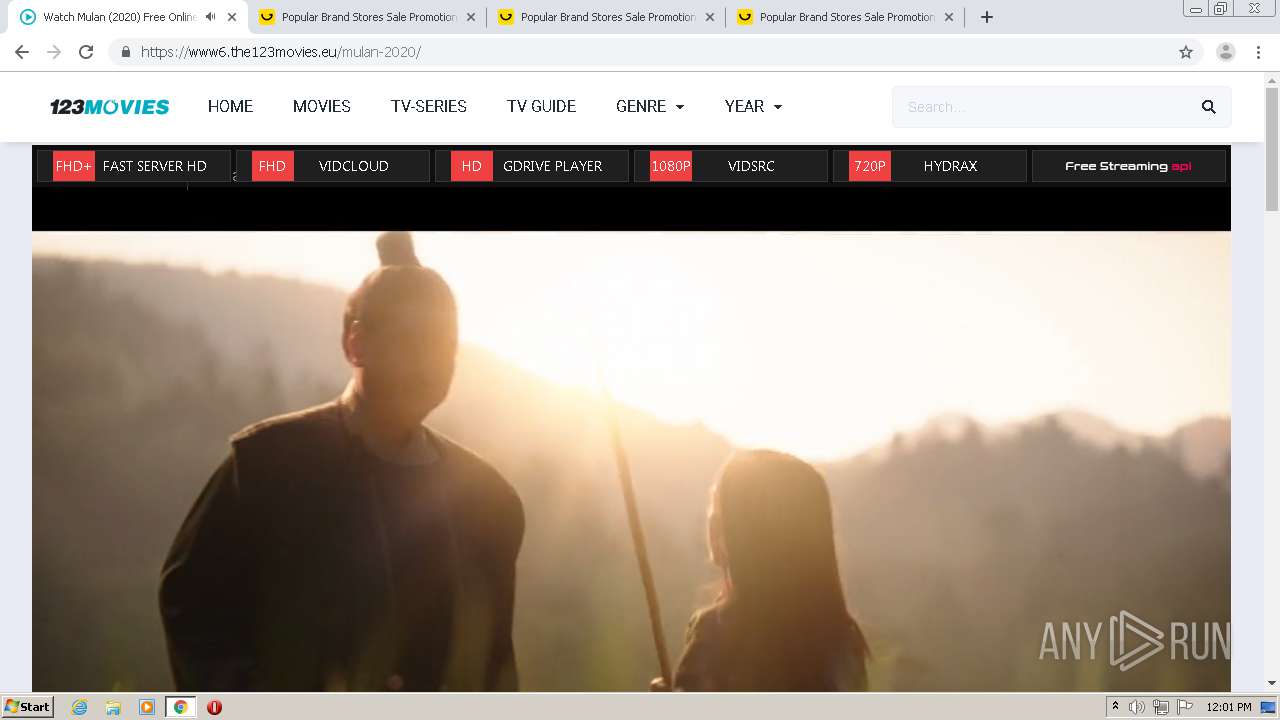Image resolution: width=1280 pixels, height=720 pixels.
Task: Expand the YEAR dropdown
Action: 753,106
